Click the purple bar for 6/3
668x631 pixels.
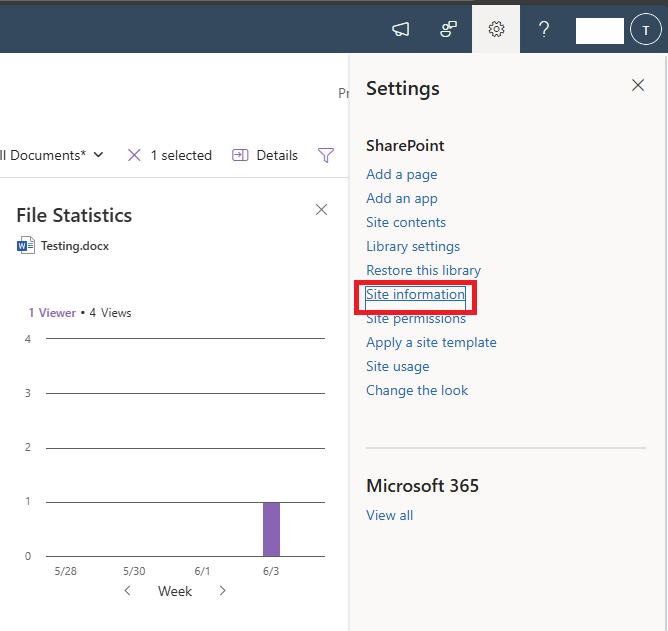point(271,529)
